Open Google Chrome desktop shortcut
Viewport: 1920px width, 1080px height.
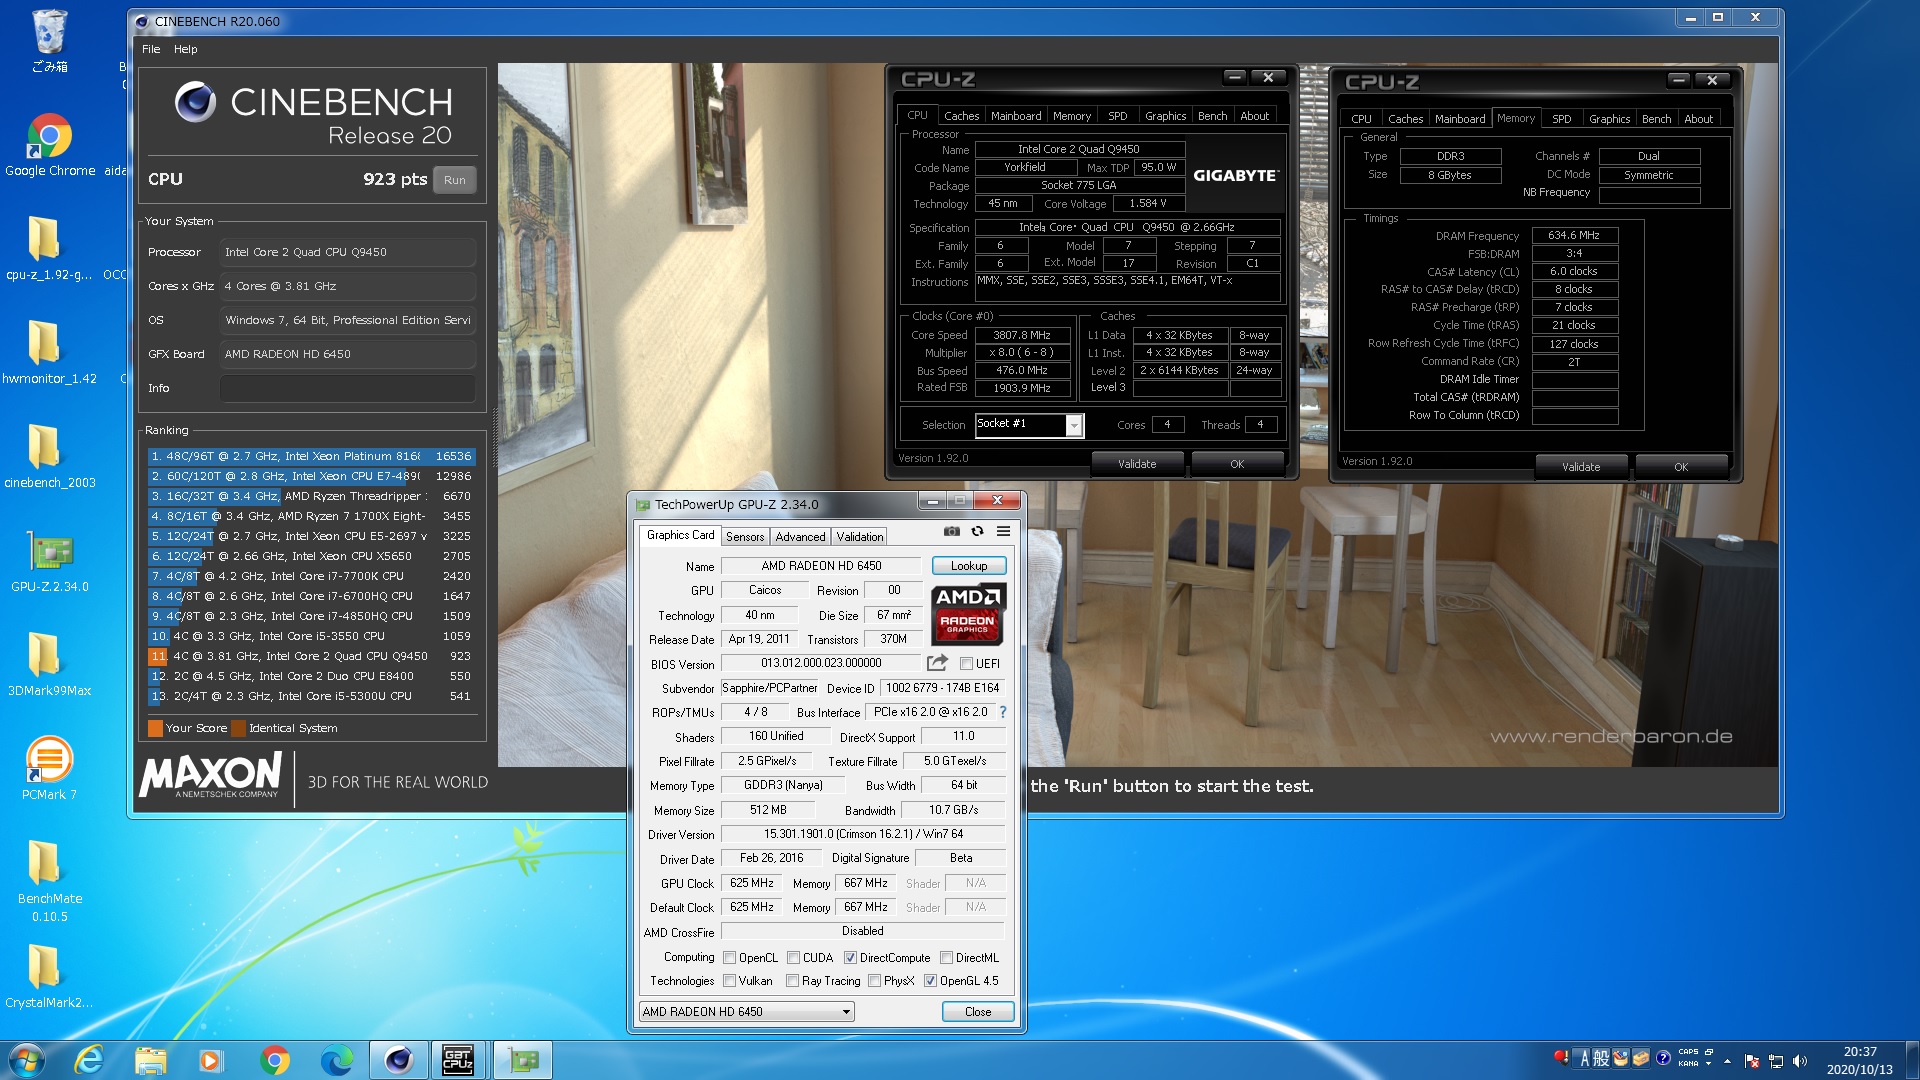[50, 146]
